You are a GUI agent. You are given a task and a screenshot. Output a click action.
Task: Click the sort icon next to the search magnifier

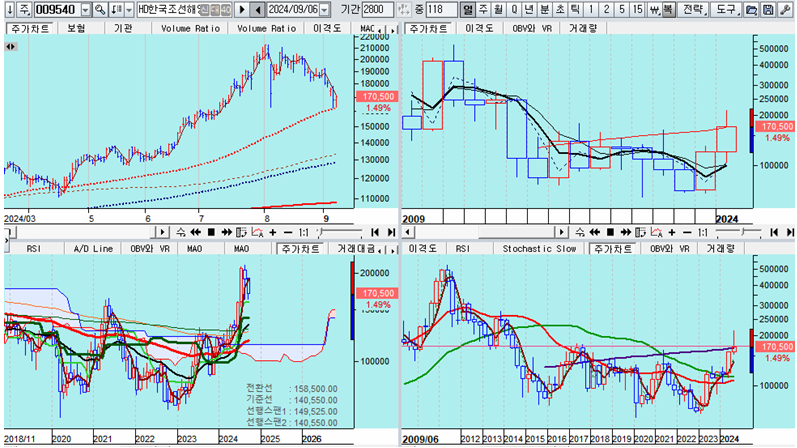tap(116, 9)
